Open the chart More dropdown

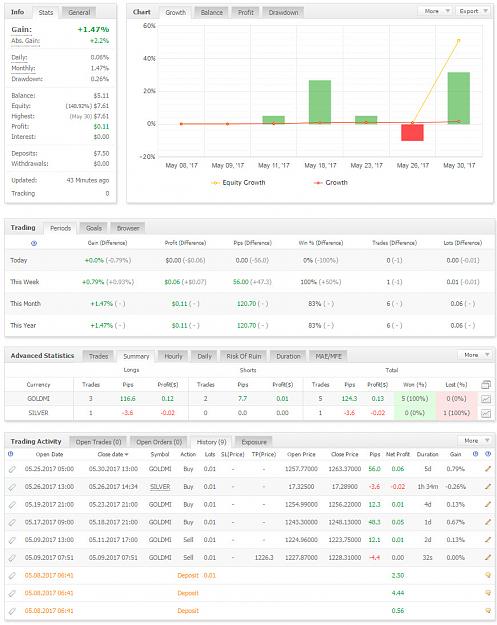[434, 11]
